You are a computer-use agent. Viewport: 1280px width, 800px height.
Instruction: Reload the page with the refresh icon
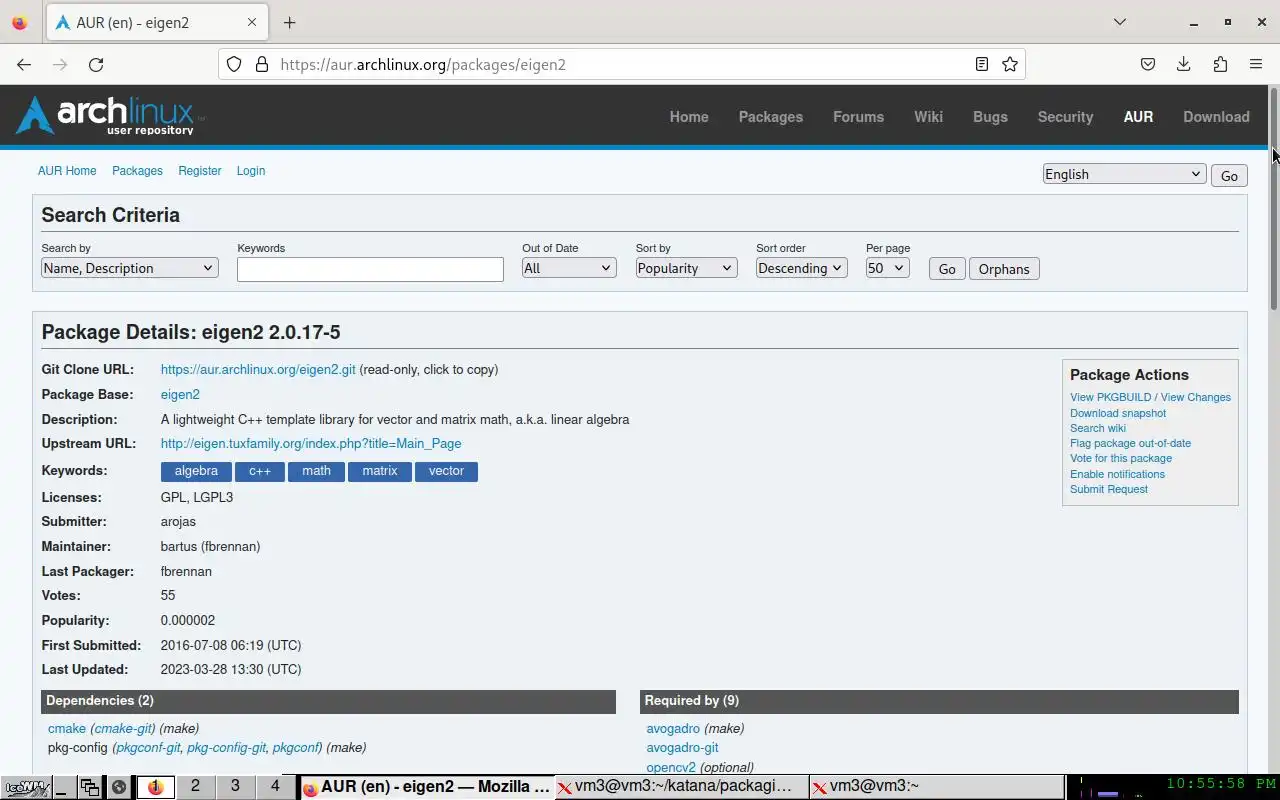96,64
